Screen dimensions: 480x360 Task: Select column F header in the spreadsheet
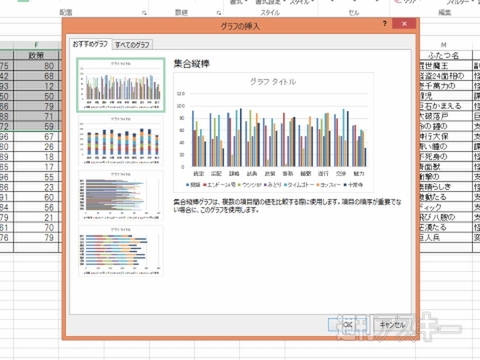click(x=36, y=45)
